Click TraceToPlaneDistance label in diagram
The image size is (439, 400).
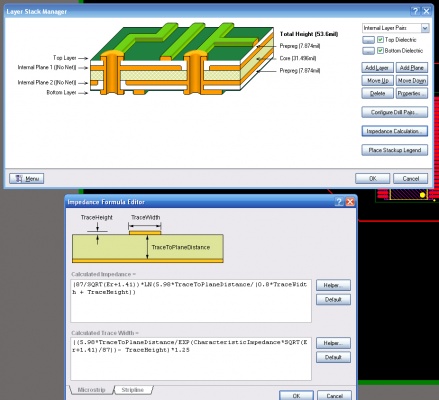tap(181, 247)
